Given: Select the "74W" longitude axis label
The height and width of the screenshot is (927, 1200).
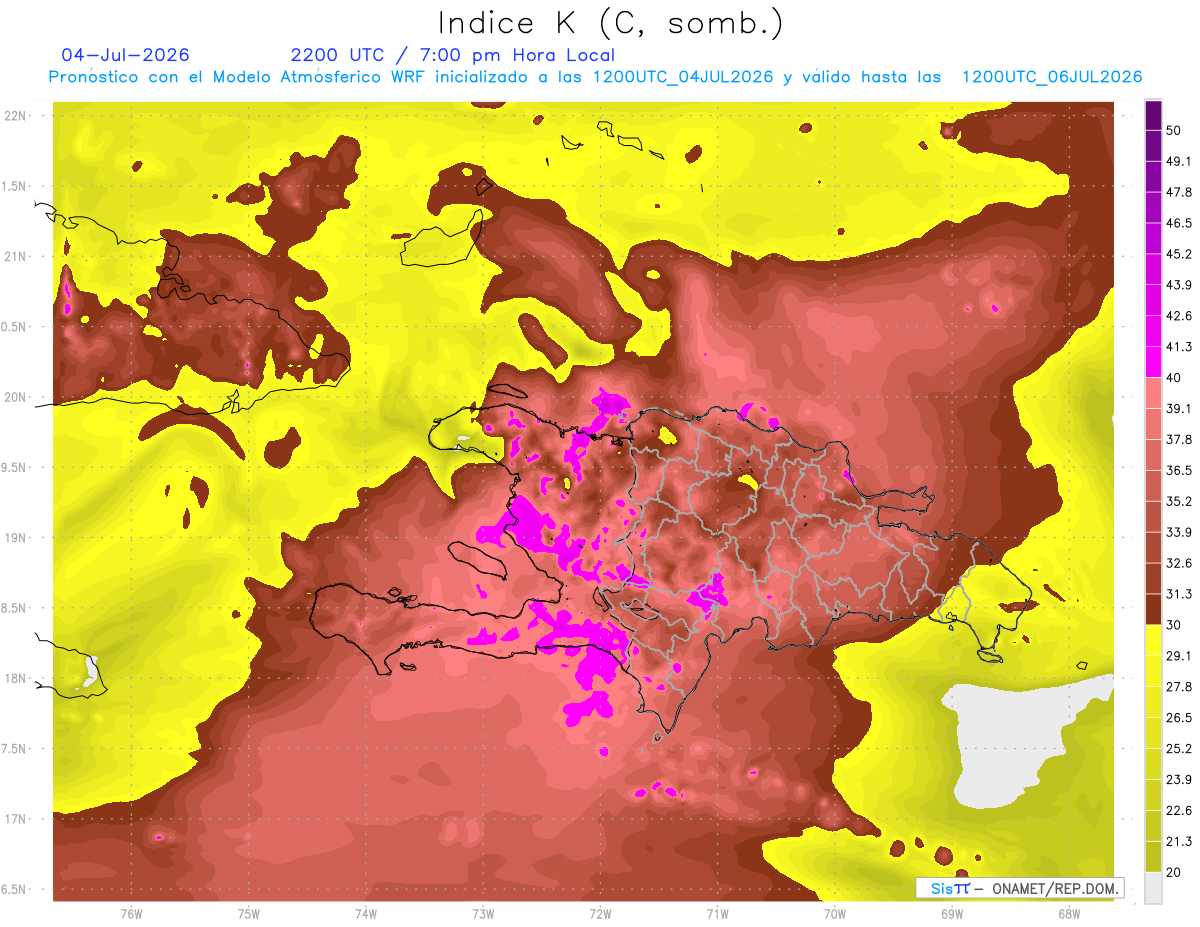Looking at the screenshot, I should [x=366, y=914].
